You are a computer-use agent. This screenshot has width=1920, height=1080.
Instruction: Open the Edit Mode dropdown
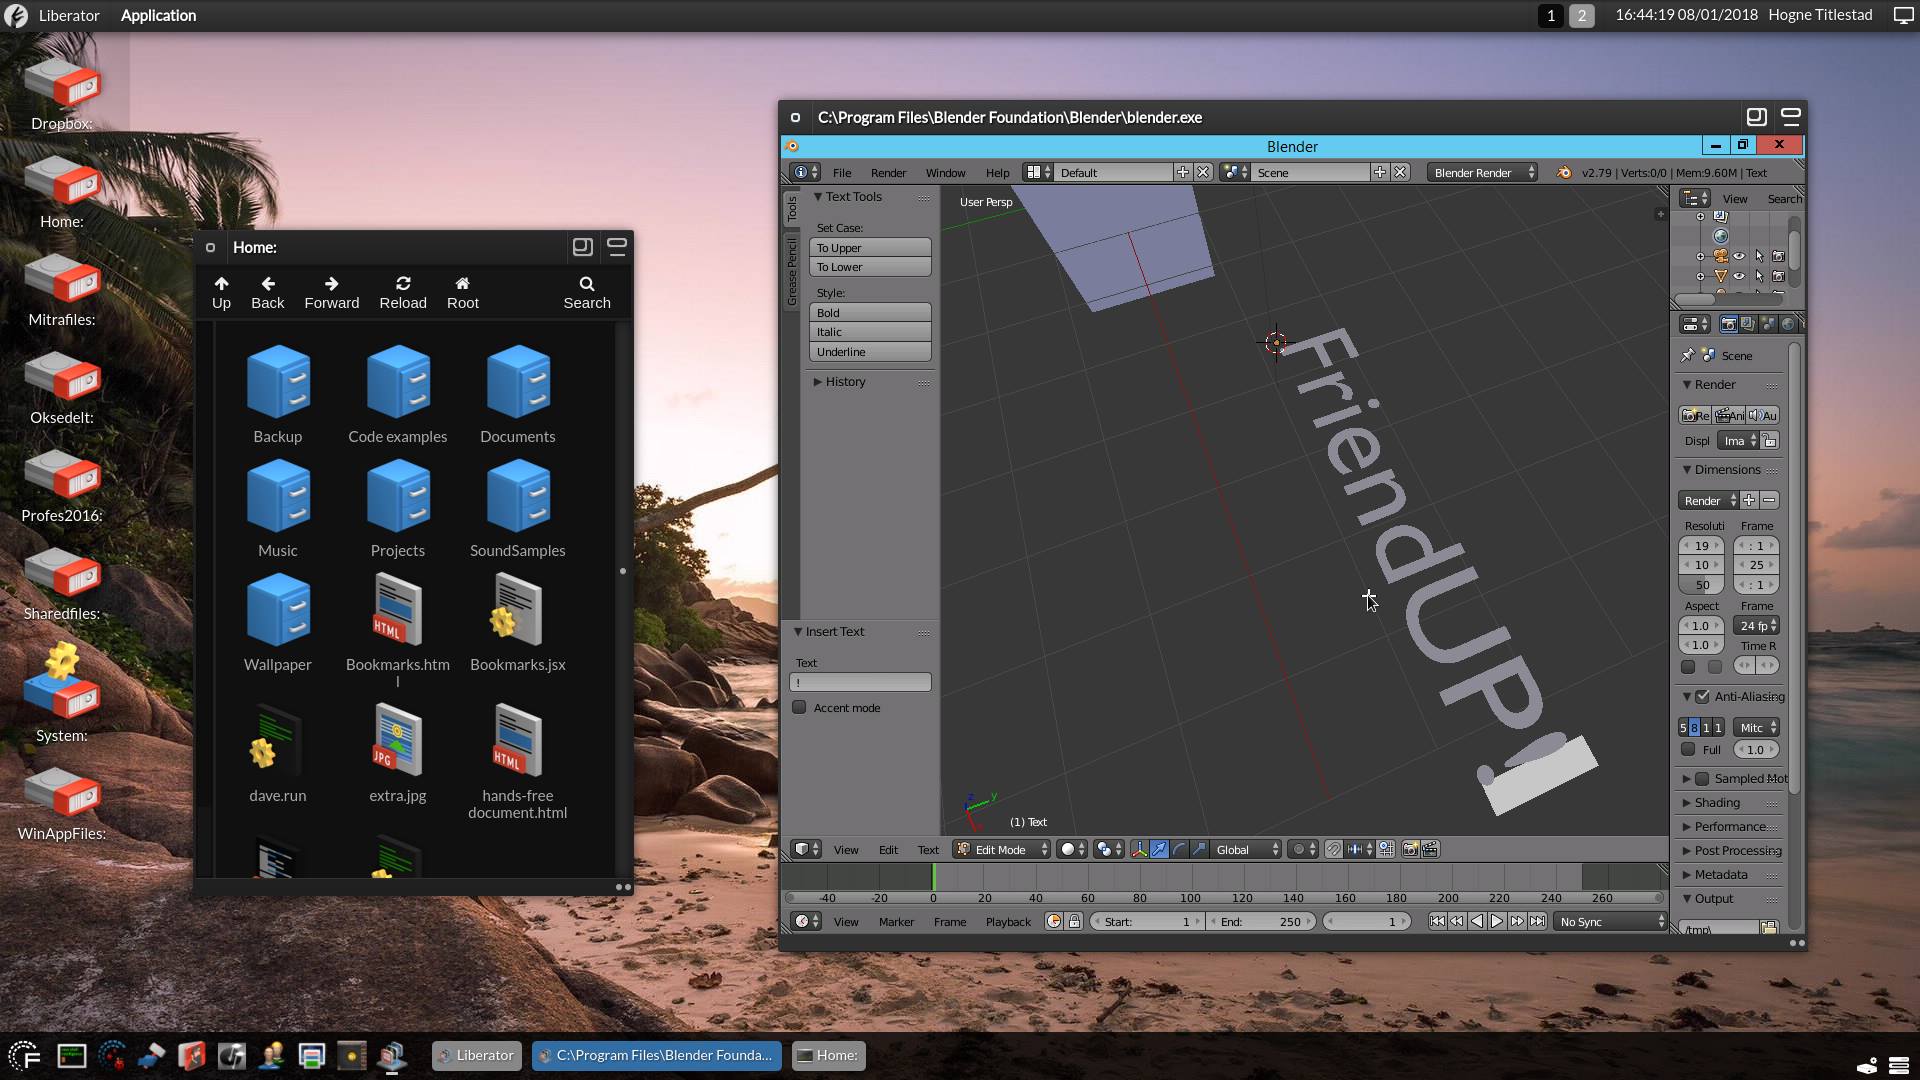tap(1001, 849)
